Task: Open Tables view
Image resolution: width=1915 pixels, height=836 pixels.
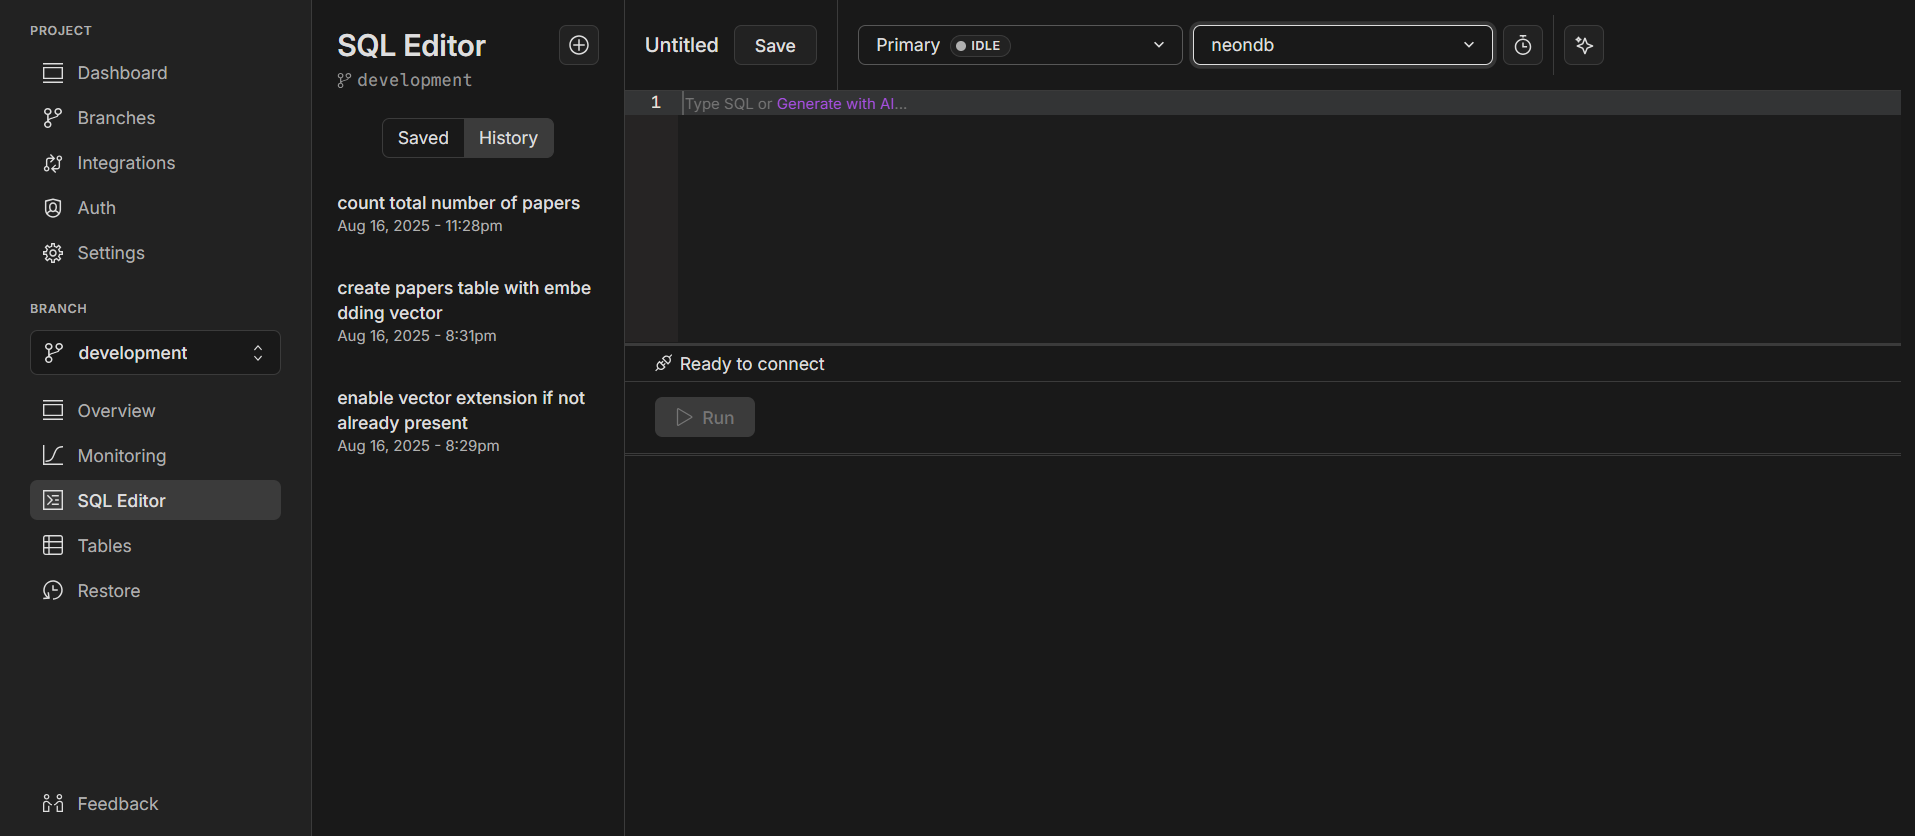Action: pos(155,546)
